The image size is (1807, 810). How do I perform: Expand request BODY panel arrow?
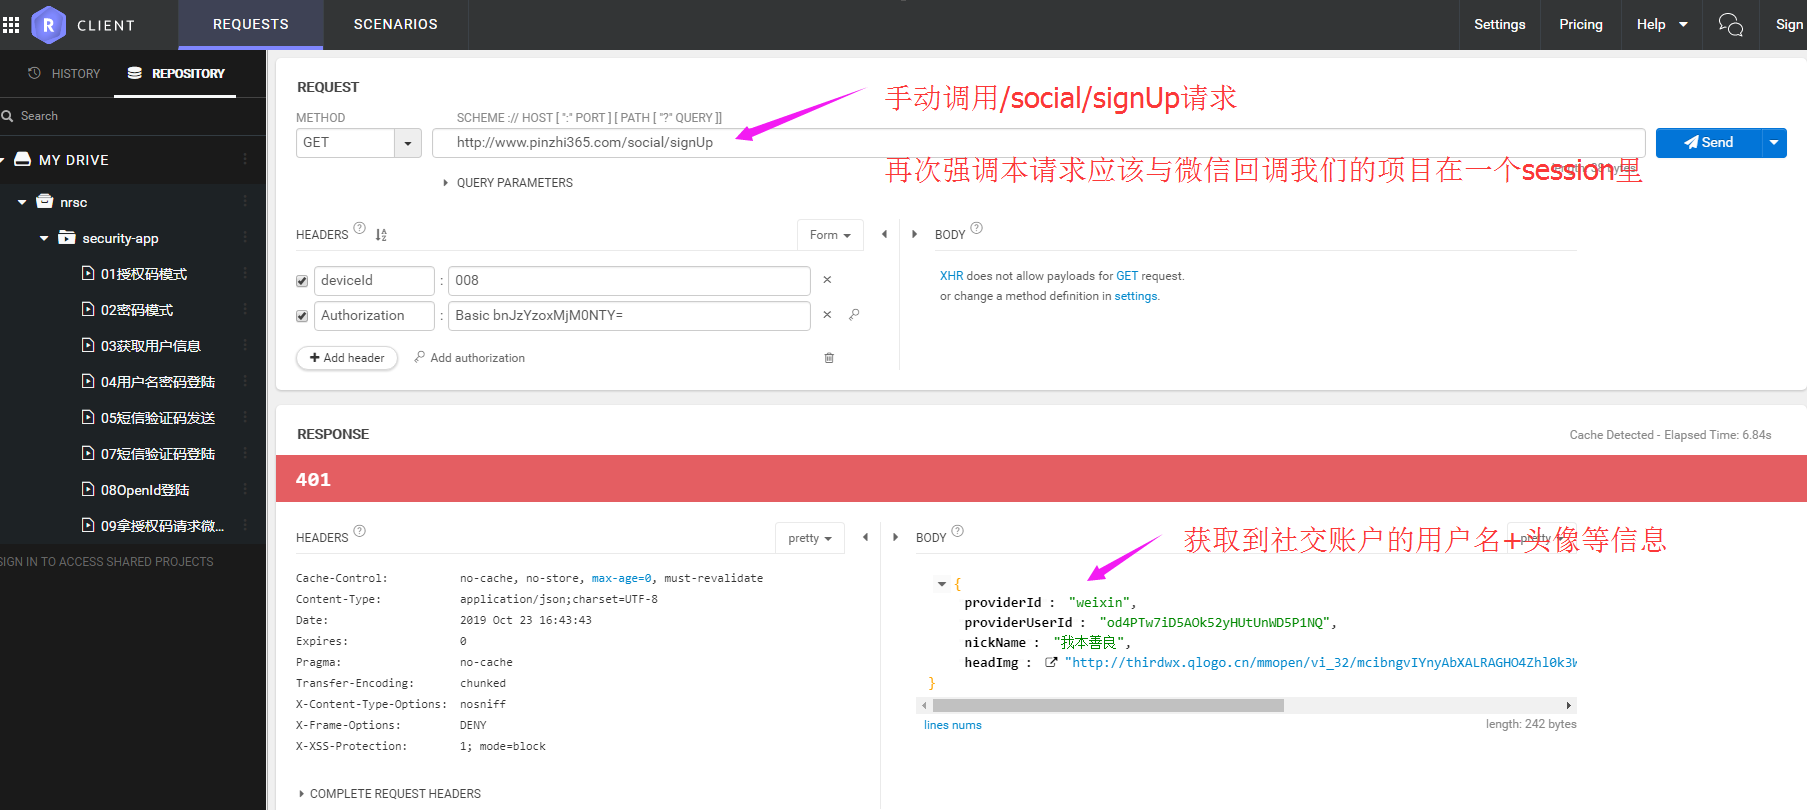914,234
